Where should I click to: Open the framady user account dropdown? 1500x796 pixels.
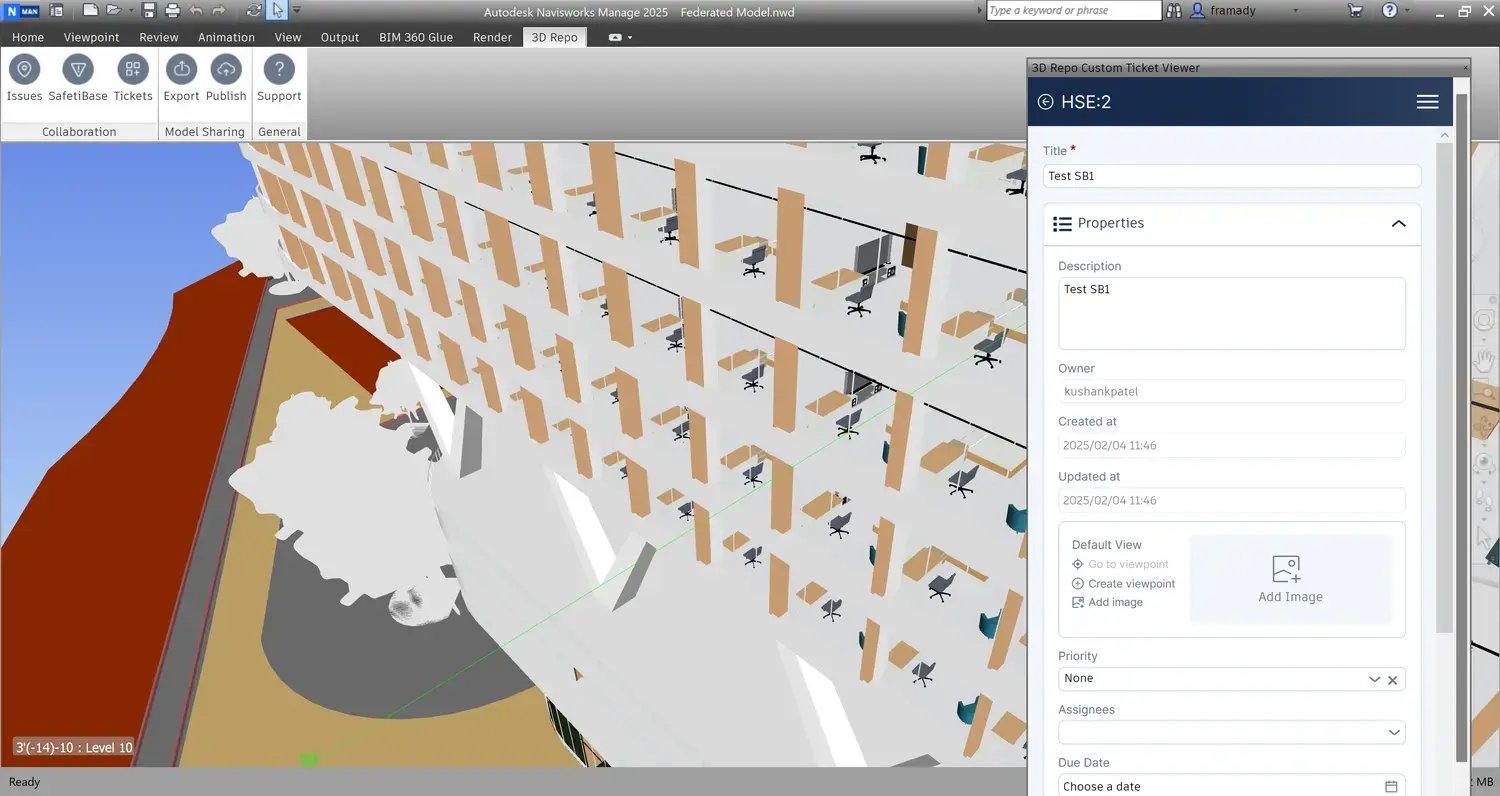[1296, 10]
